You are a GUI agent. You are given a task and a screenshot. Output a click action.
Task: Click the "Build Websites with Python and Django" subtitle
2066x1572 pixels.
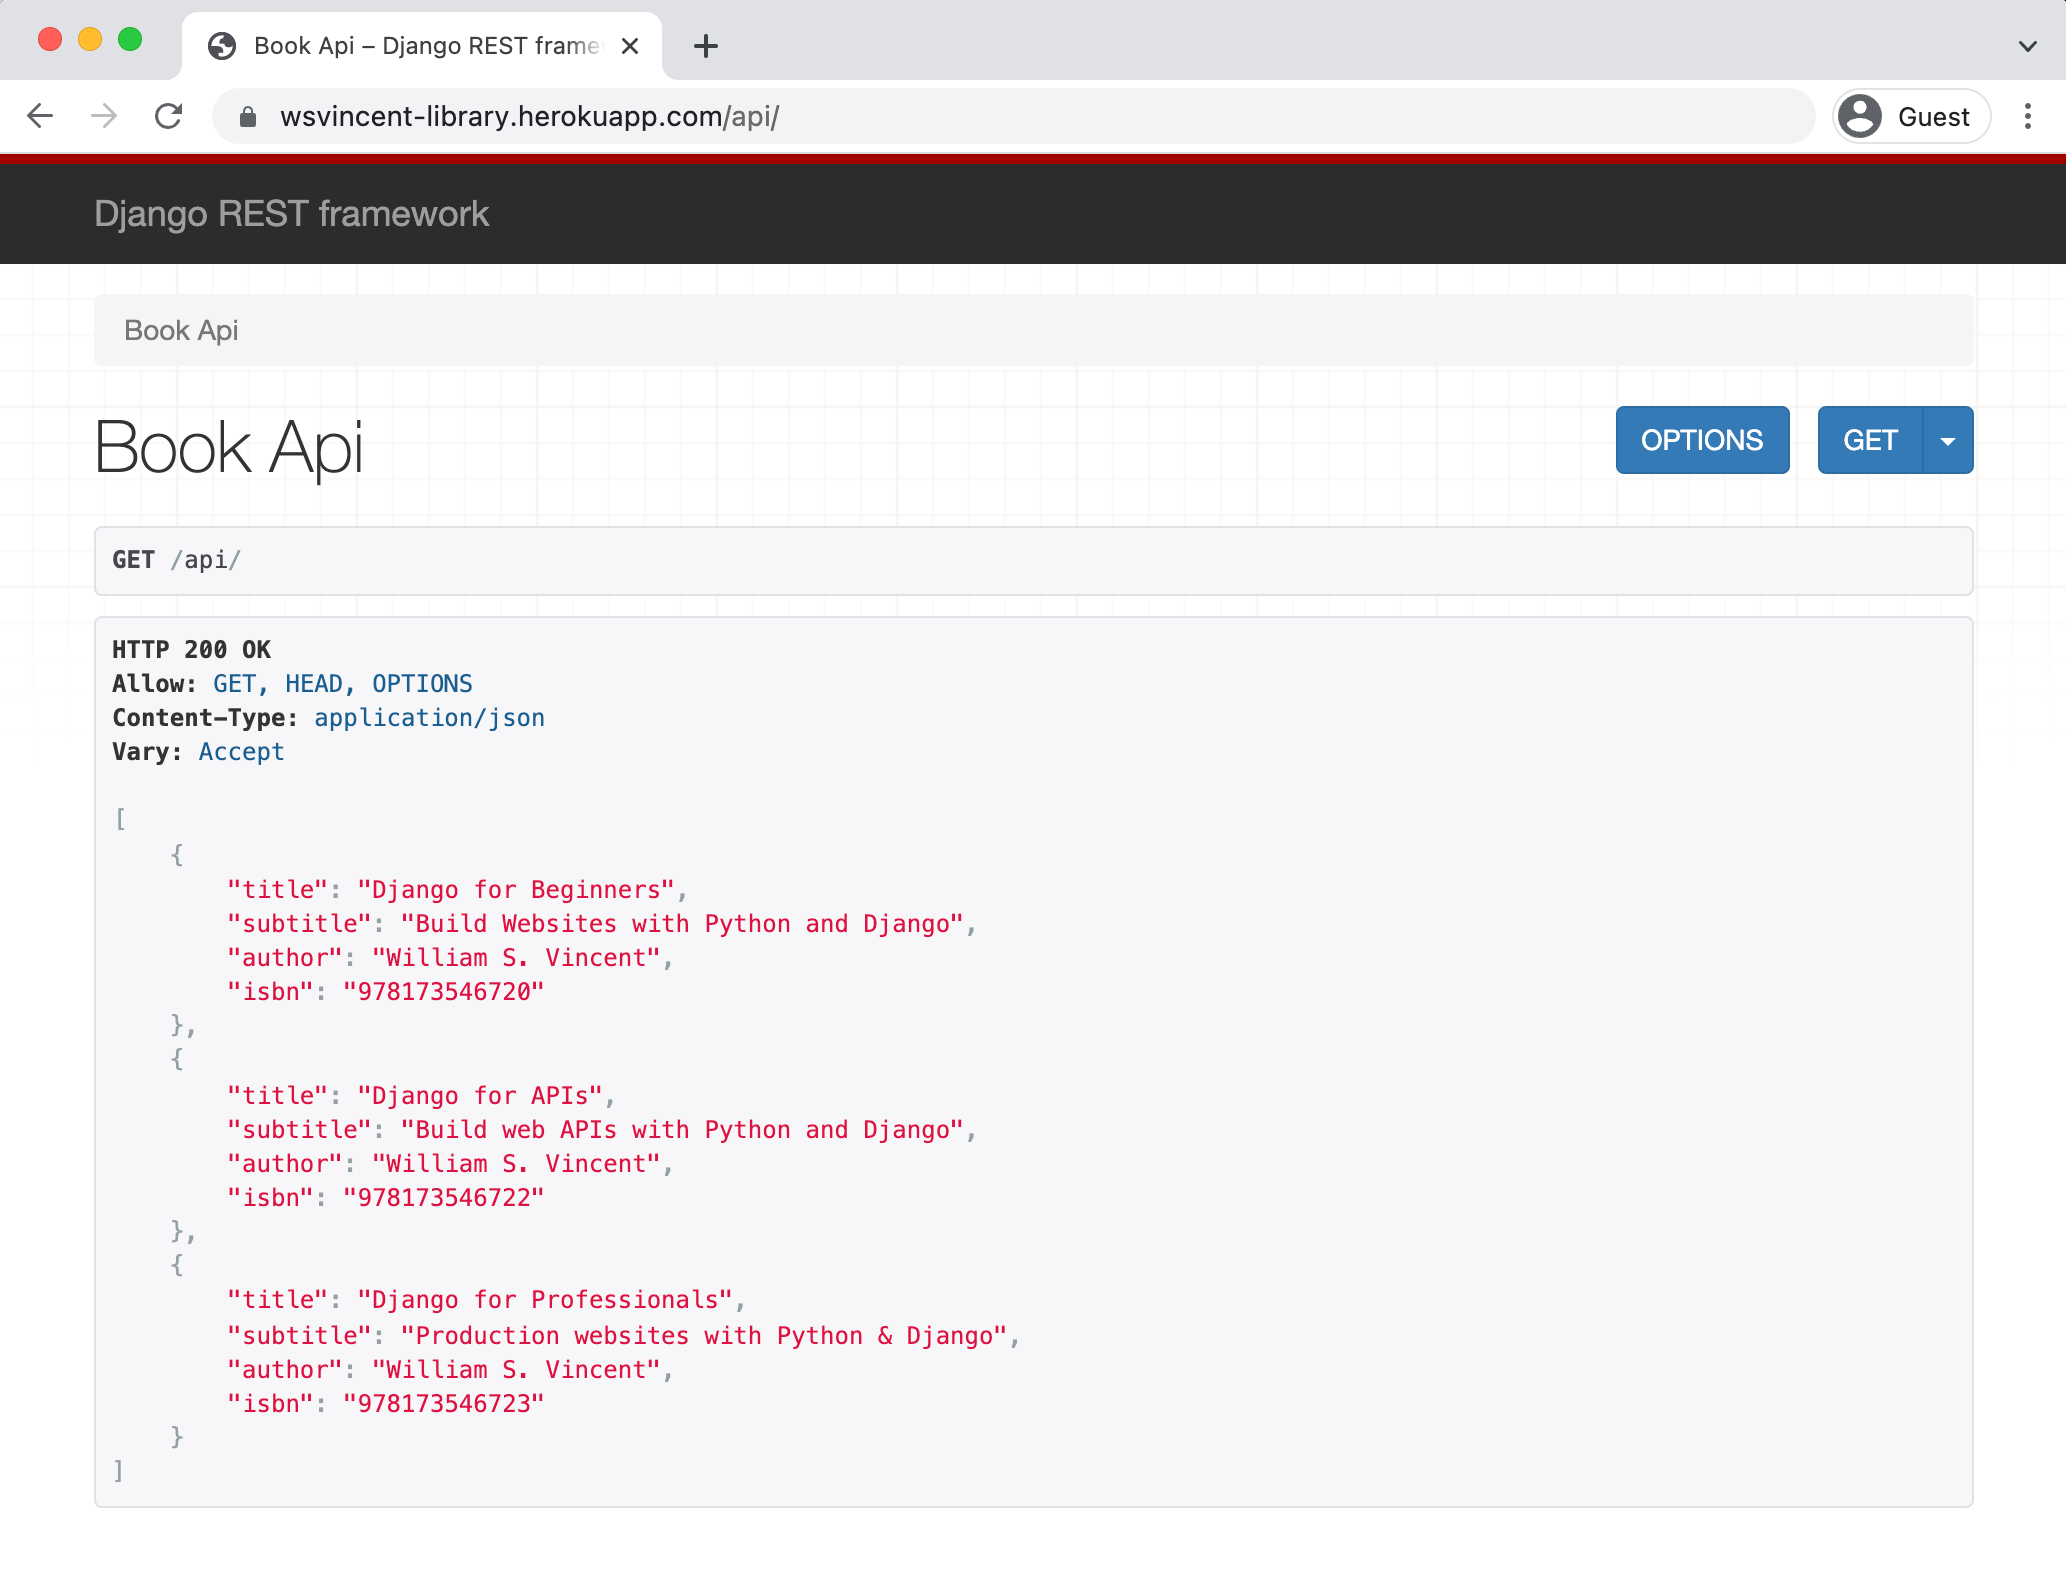coord(682,924)
